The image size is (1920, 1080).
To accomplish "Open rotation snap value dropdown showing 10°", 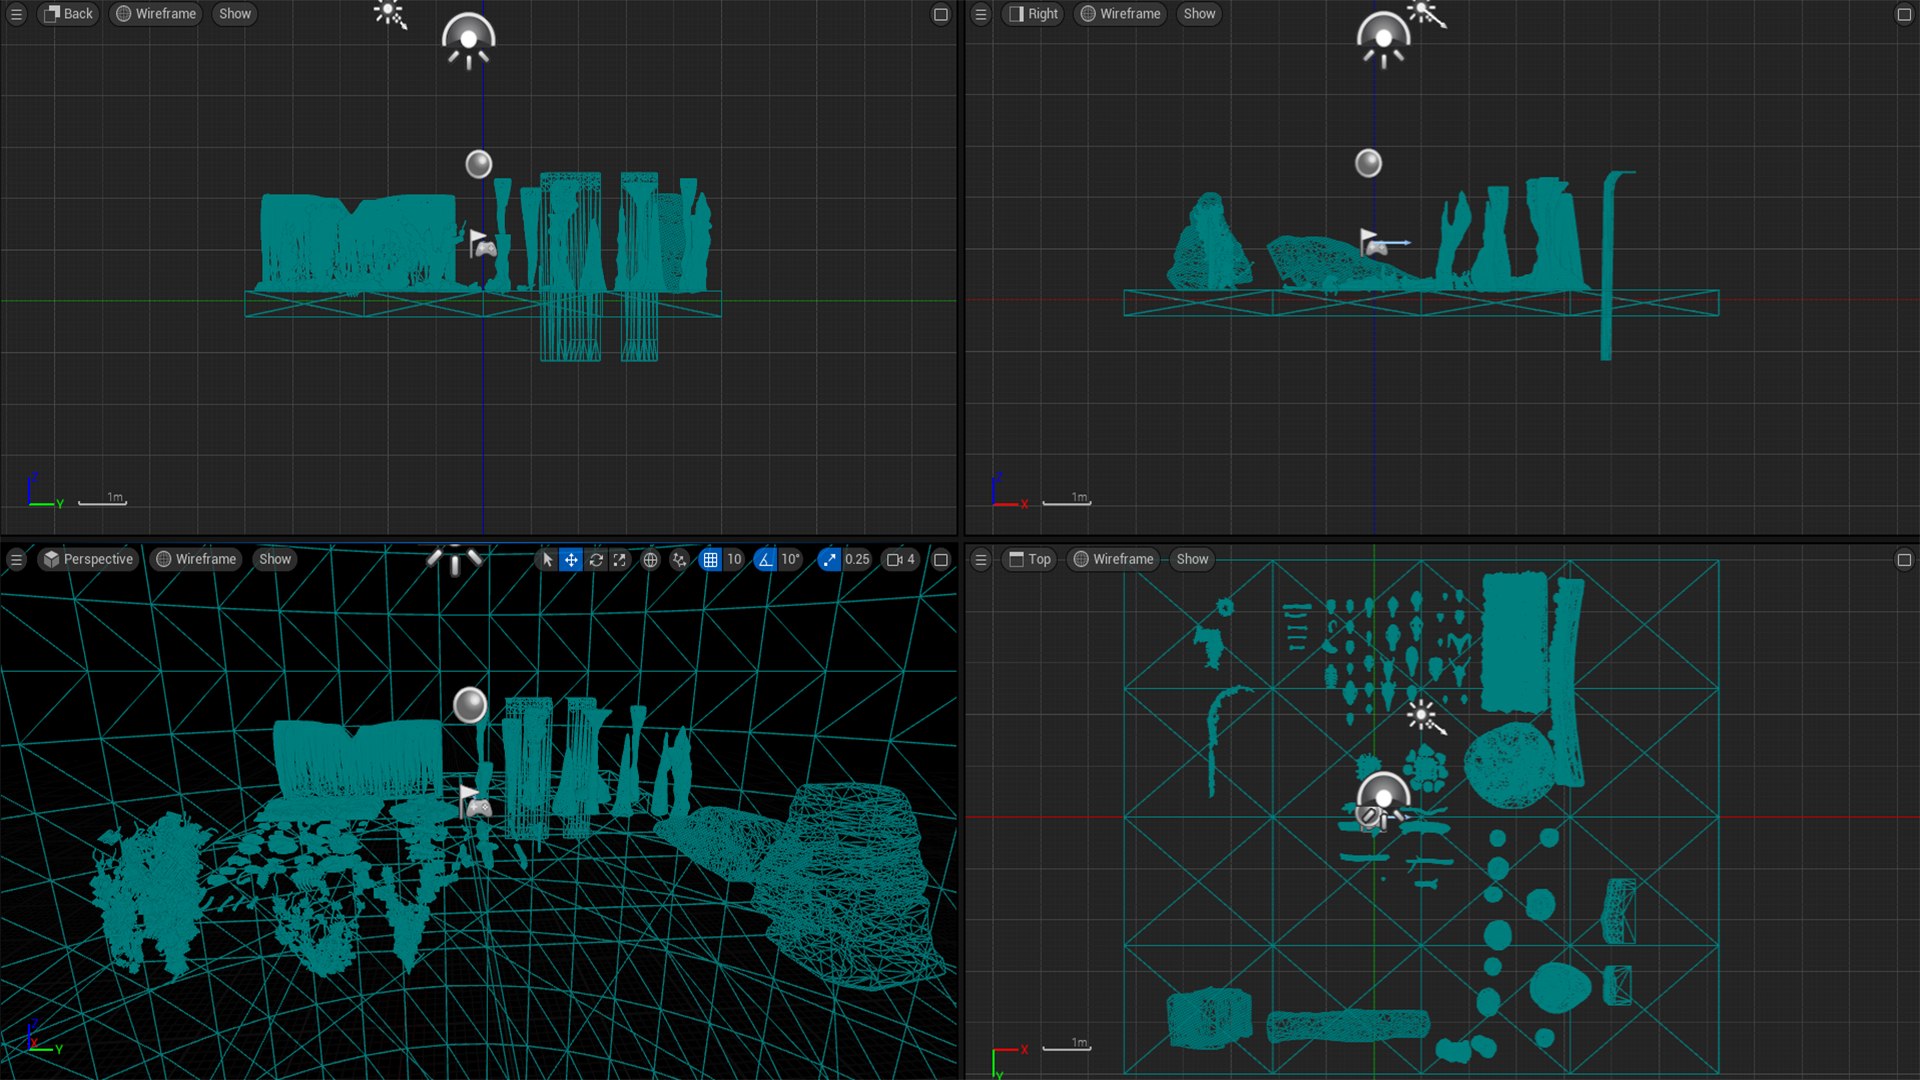I will (x=791, y=560).
